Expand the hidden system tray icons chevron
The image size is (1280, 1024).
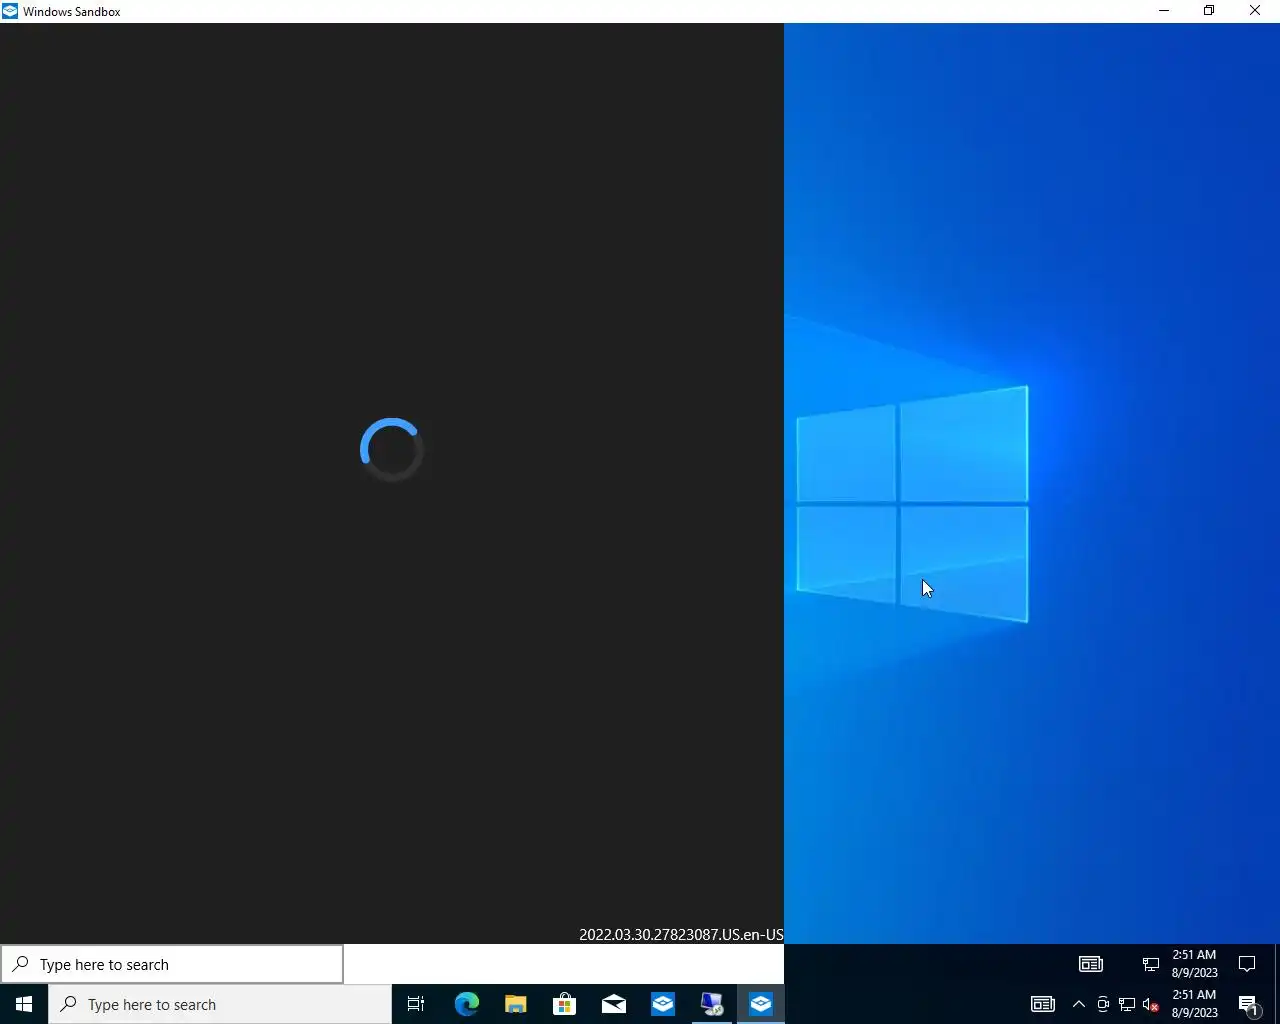tap(1079, 1004)
